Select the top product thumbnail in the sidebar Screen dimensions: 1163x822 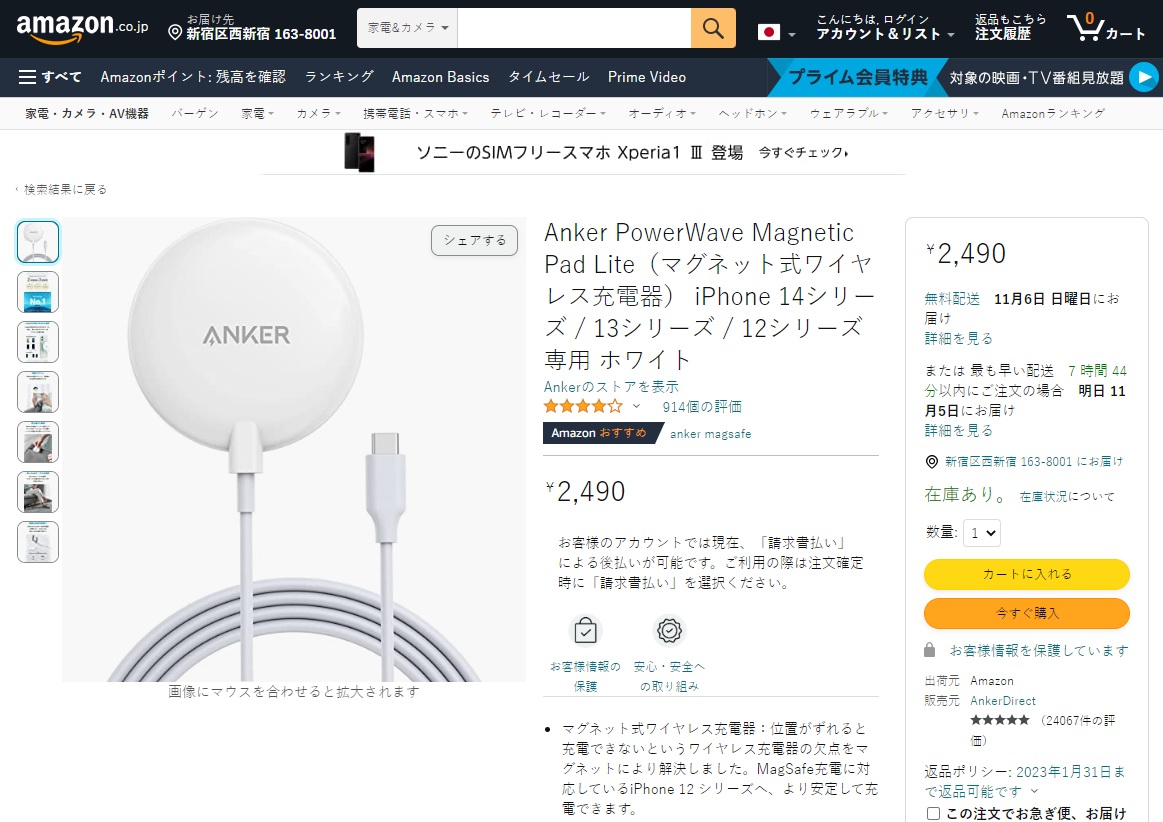[x=38, y=241]
